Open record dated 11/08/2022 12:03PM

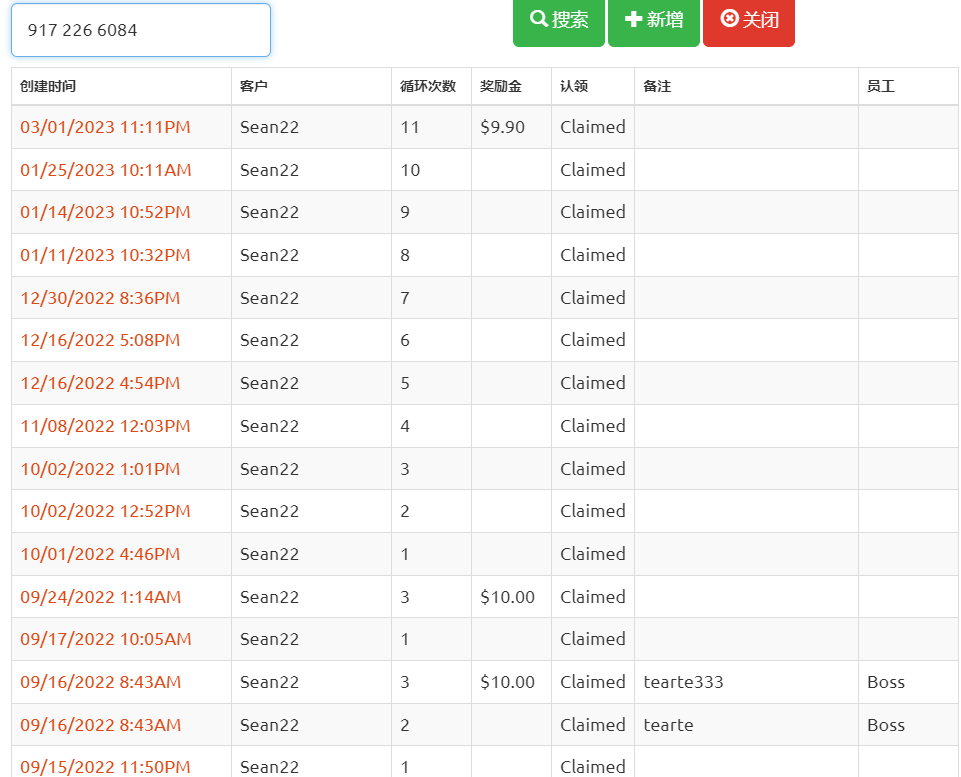pos(105,426)
